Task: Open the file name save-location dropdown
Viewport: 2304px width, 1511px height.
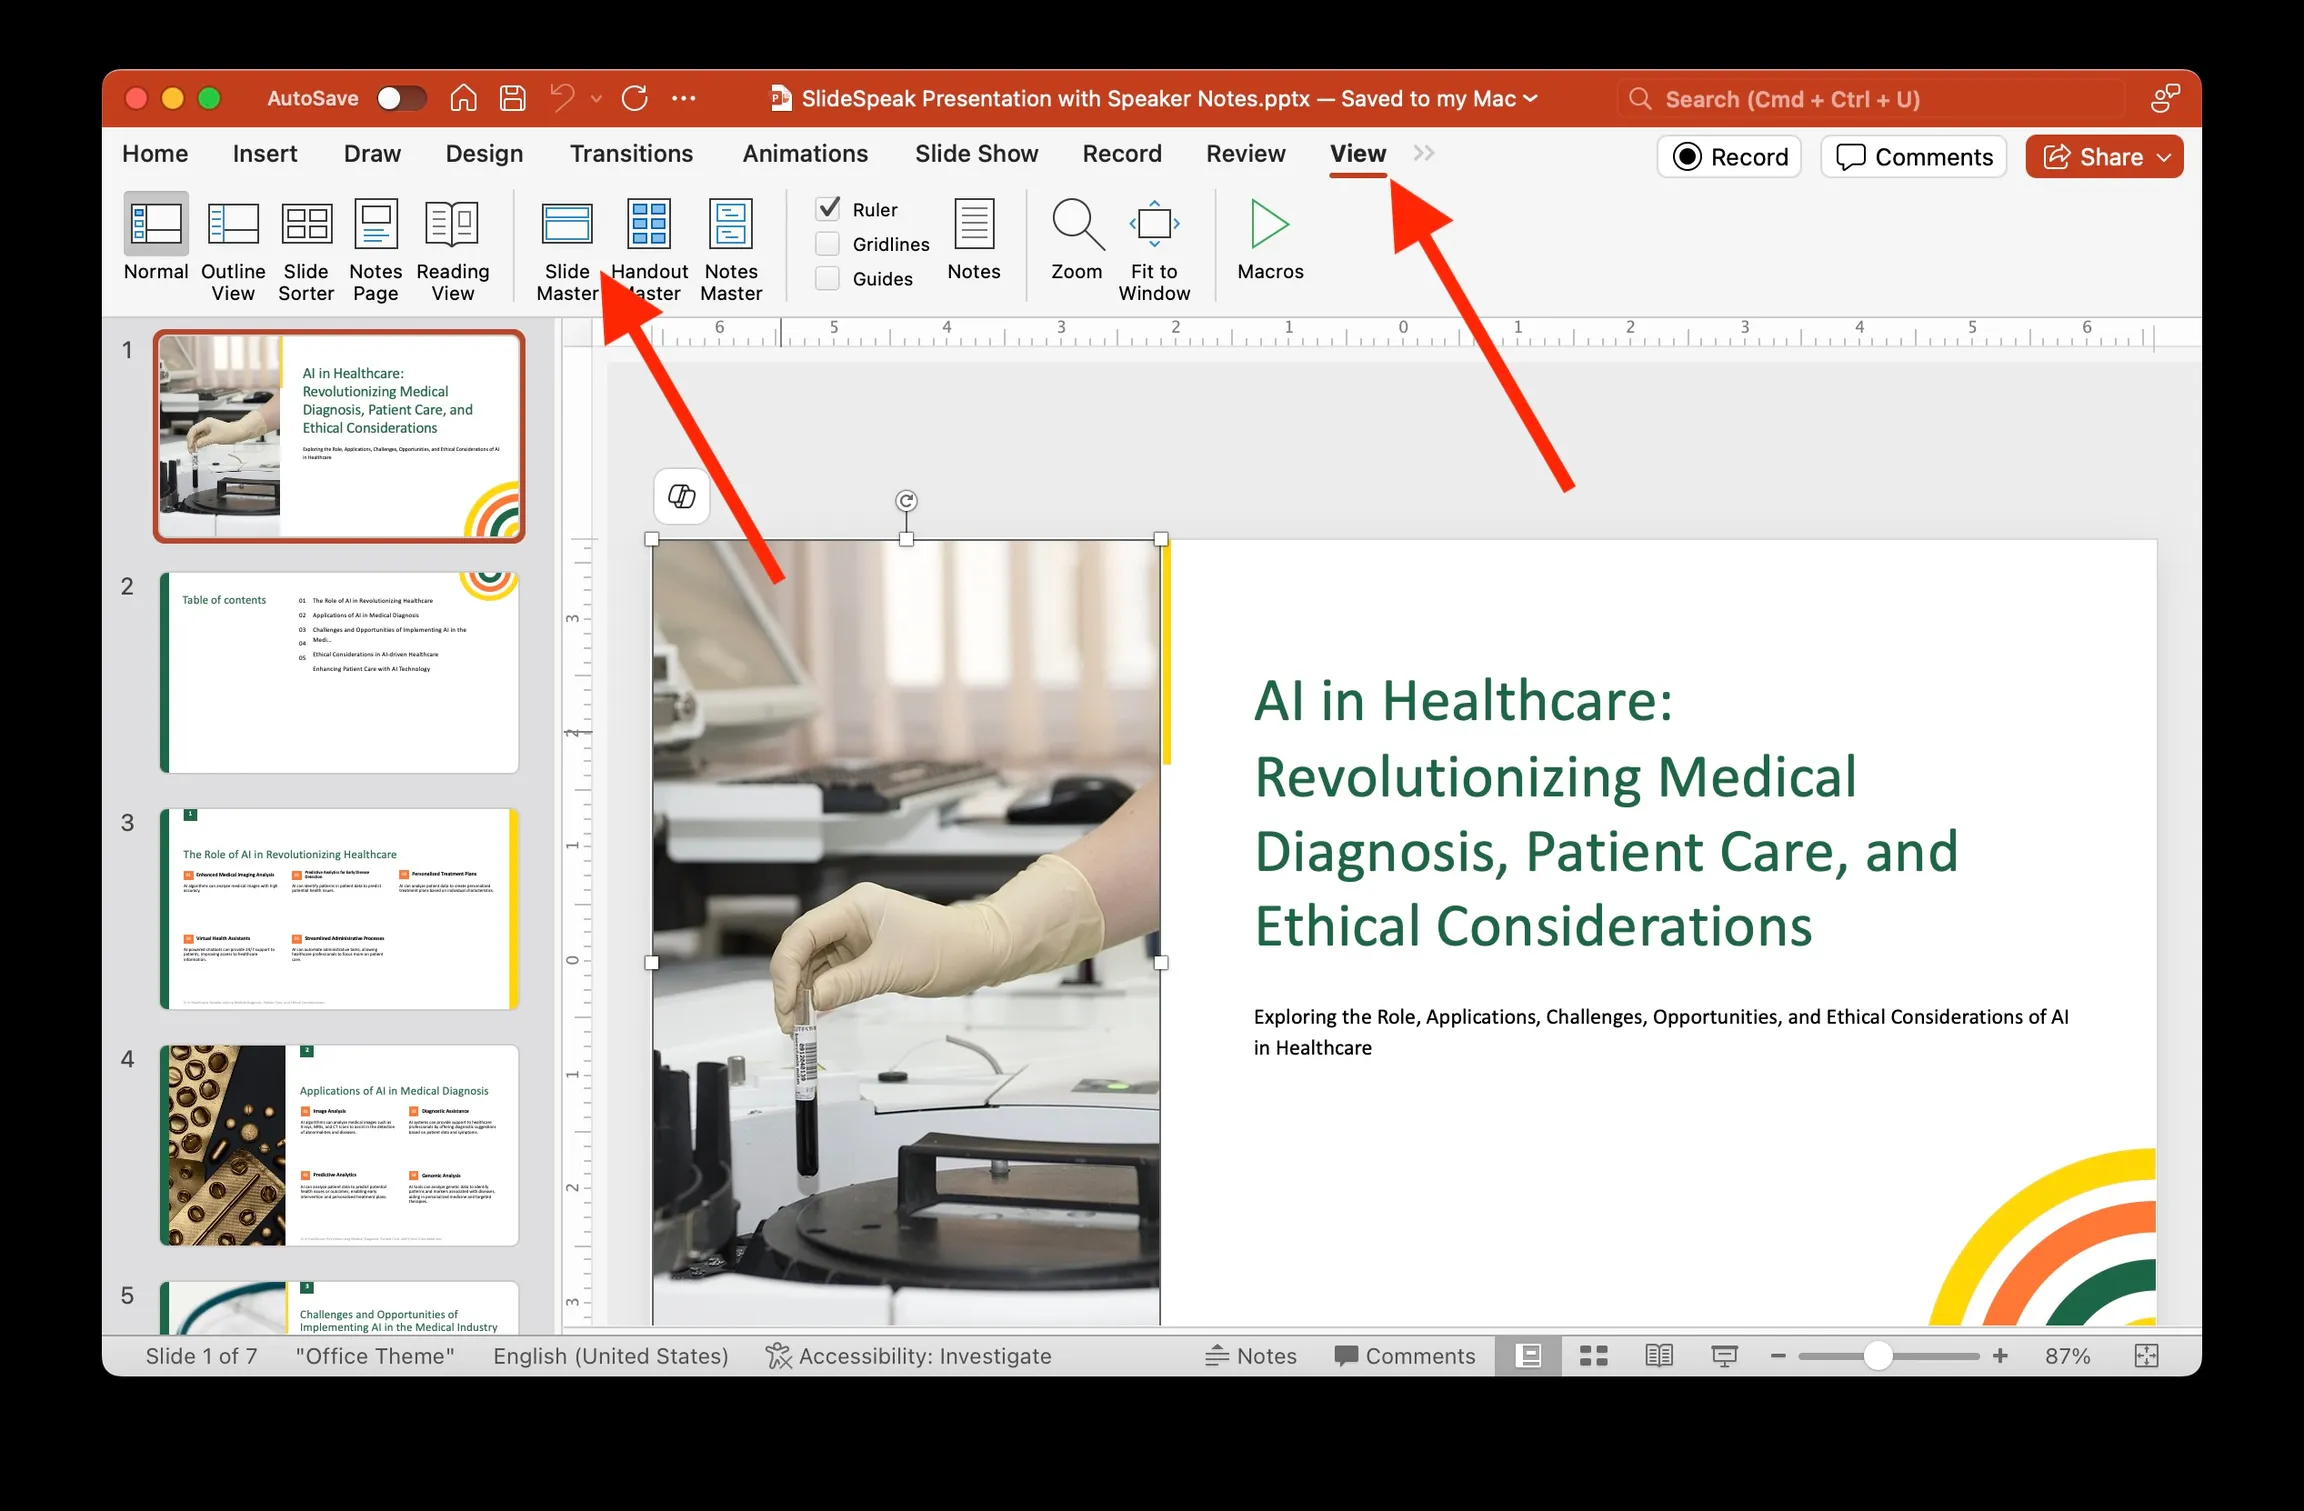Action: (x=1530, y=98)
